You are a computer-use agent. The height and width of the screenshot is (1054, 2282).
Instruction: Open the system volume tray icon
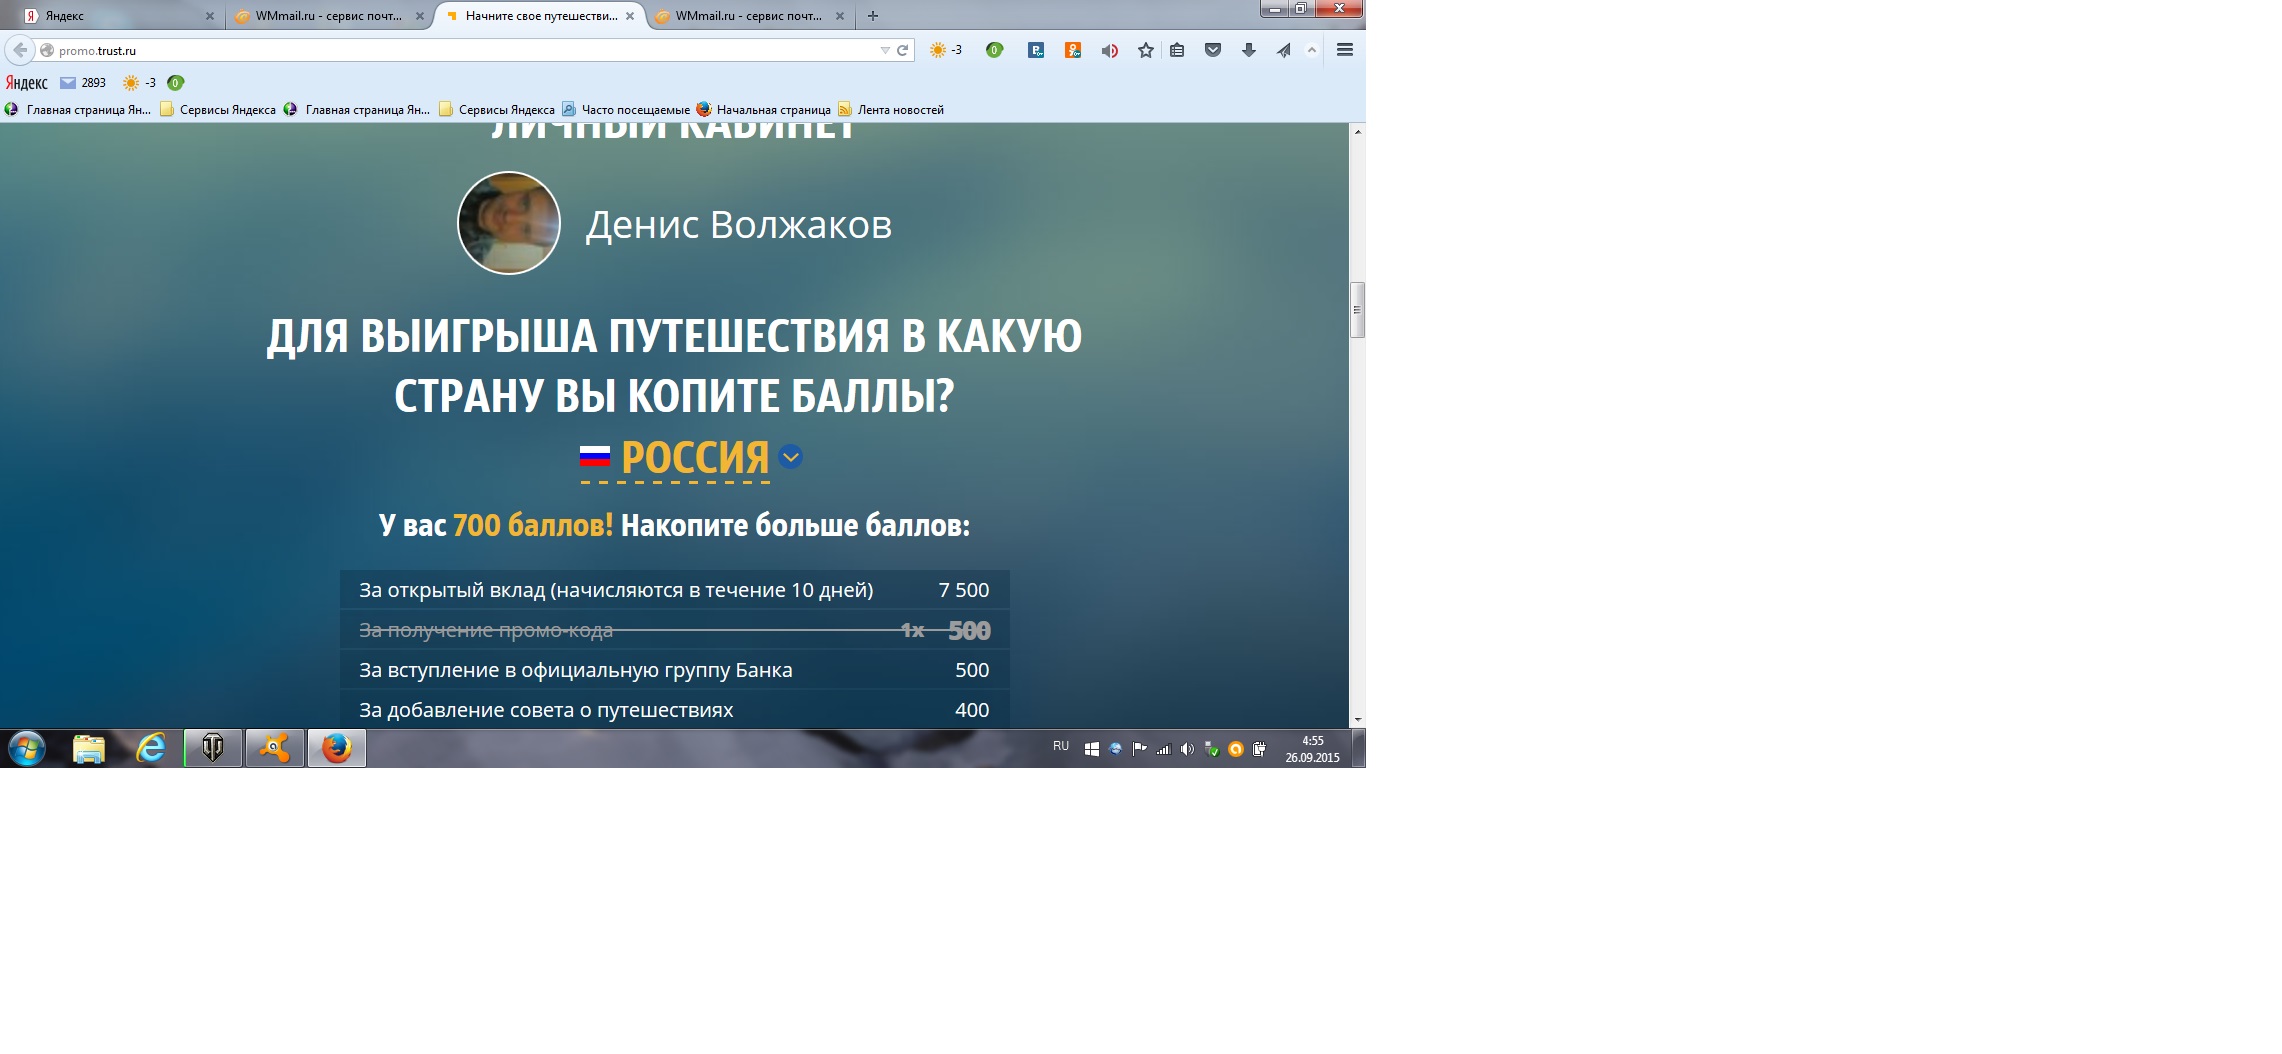click(x=1187, y=749)
